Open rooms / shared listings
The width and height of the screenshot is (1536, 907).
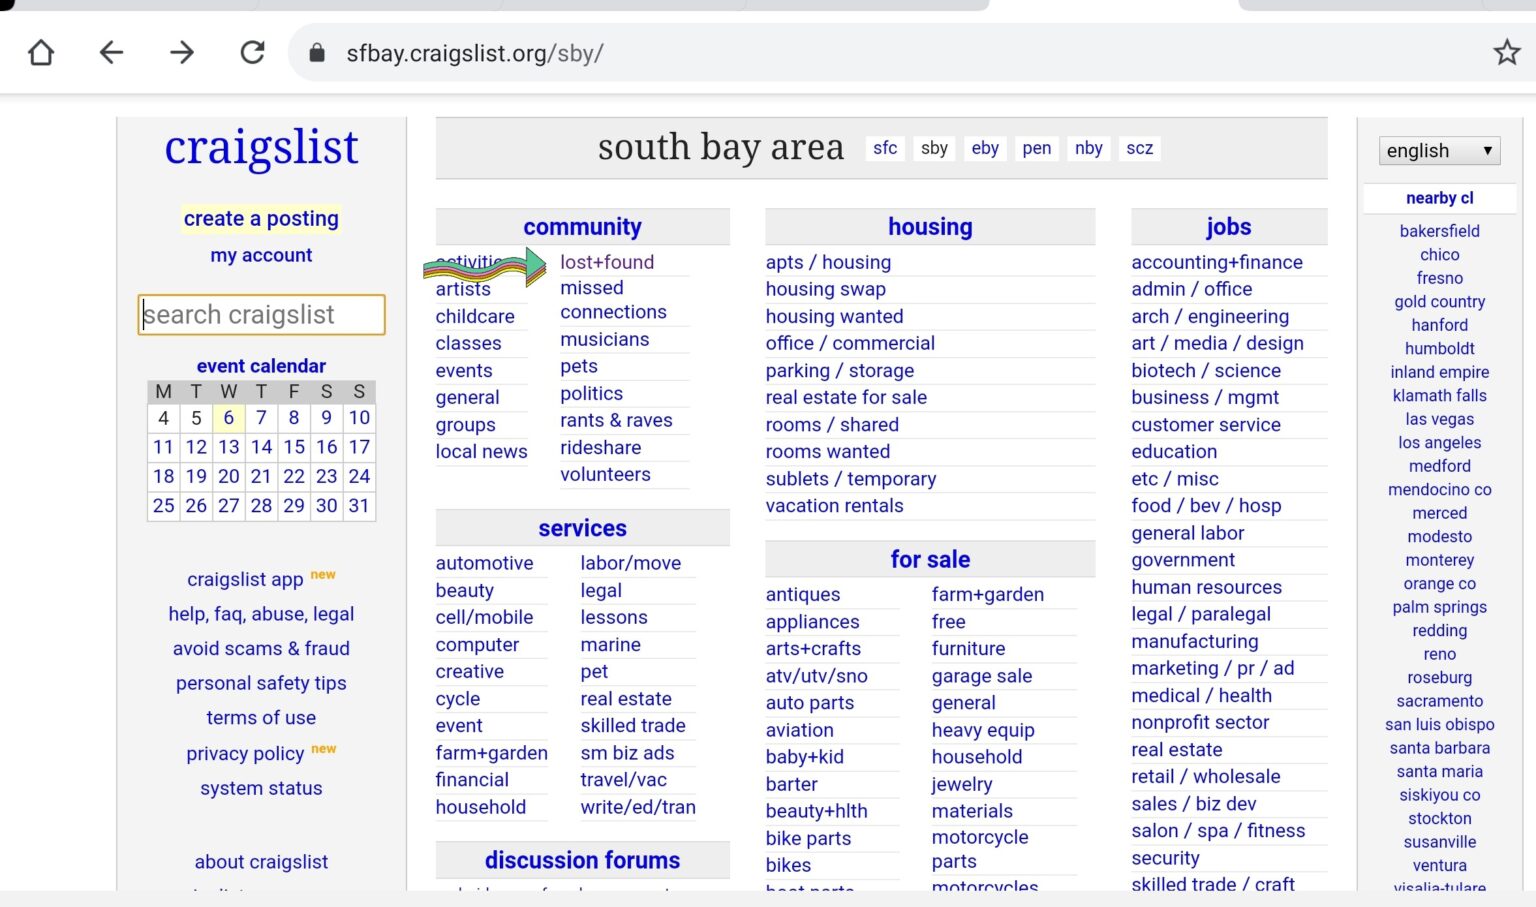click(832, 424)
